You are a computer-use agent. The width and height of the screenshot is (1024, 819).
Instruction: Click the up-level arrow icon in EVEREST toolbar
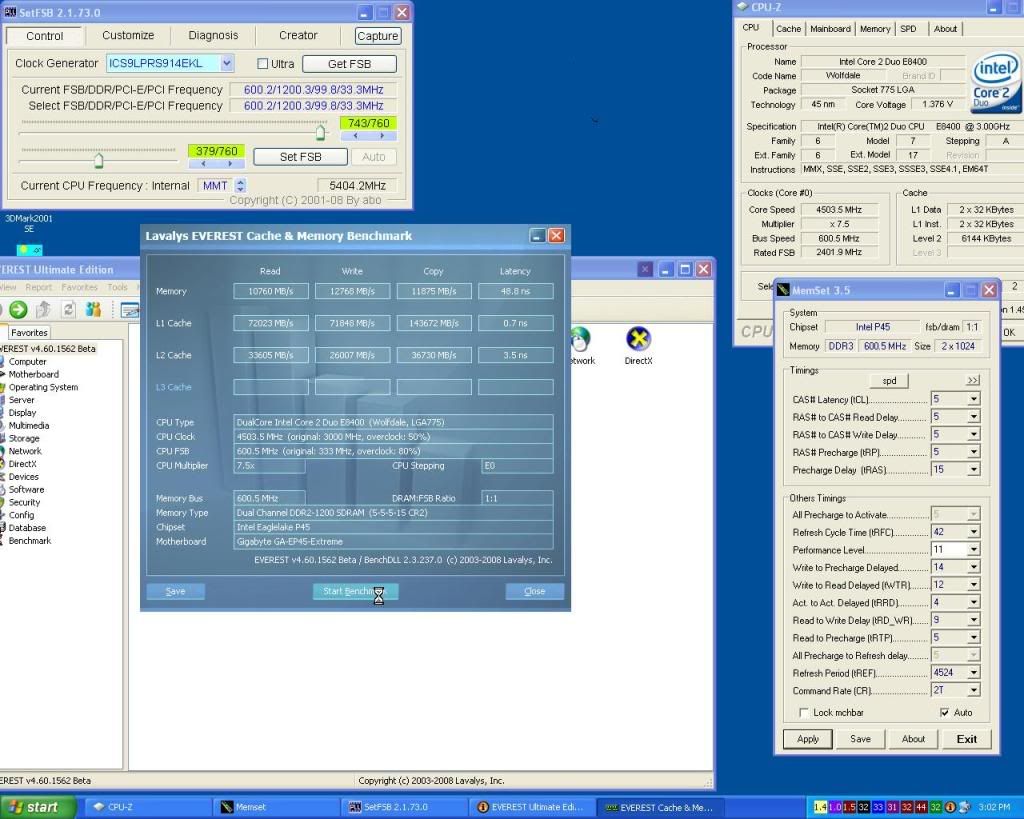(44, 310)
